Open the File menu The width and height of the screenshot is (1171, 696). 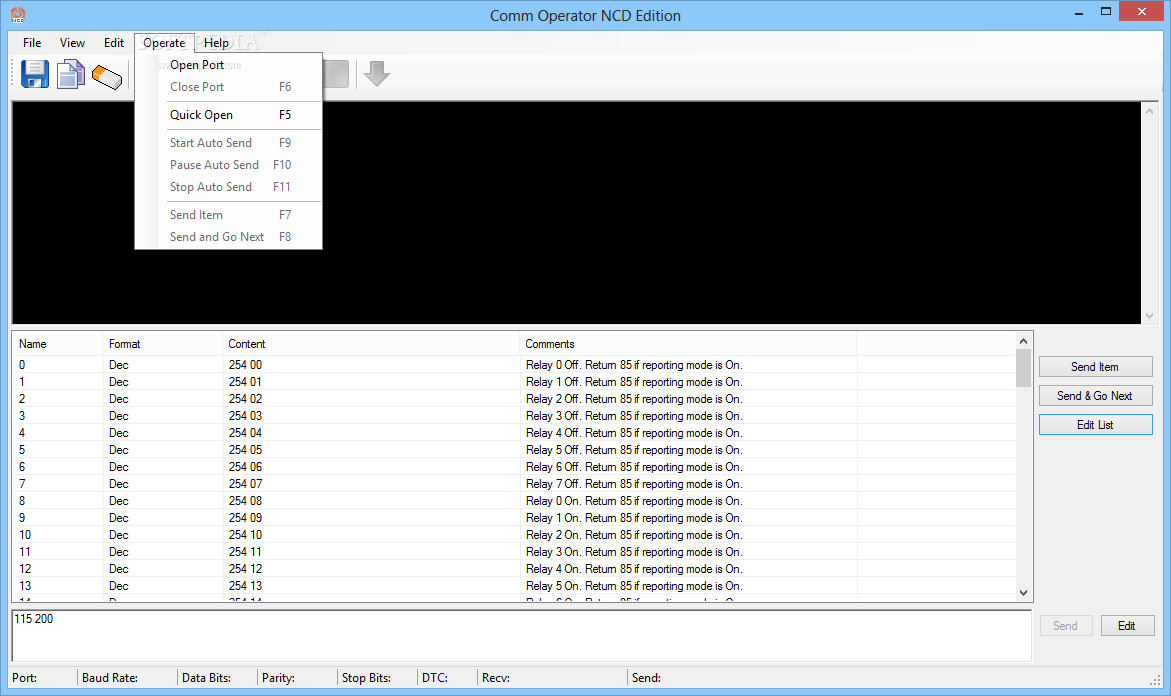[x=32, y=43]
